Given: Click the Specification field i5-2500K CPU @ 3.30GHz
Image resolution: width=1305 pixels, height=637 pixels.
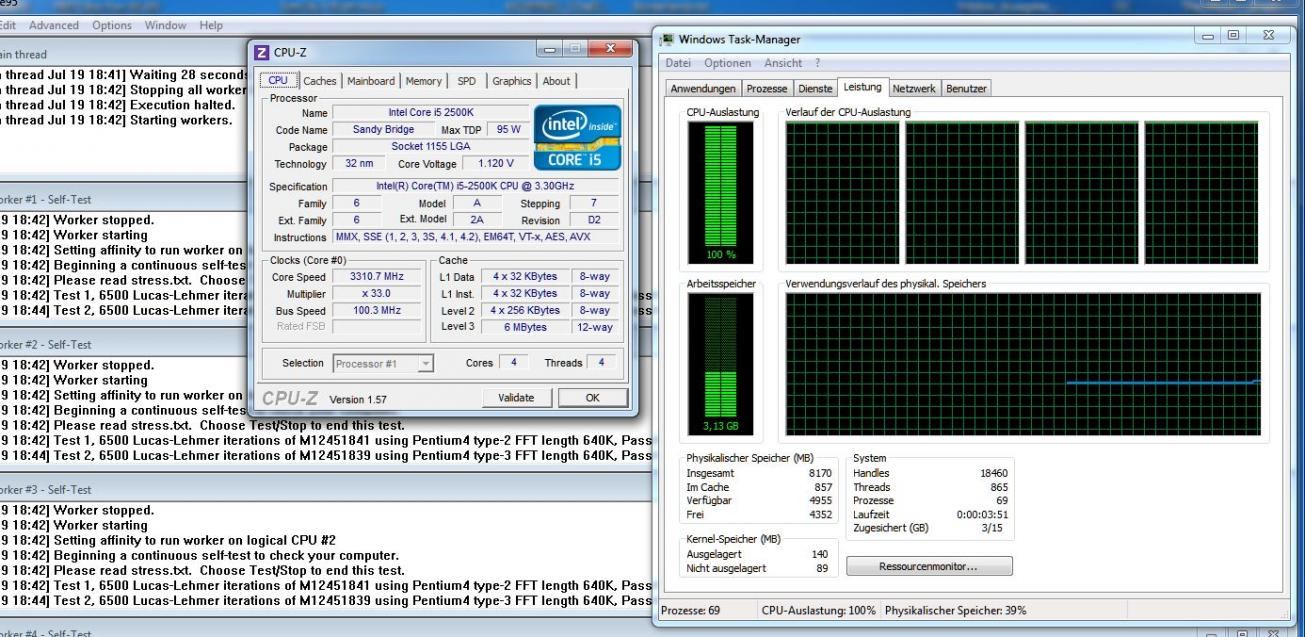Looking at the screenshot, I should click(474, 186).
